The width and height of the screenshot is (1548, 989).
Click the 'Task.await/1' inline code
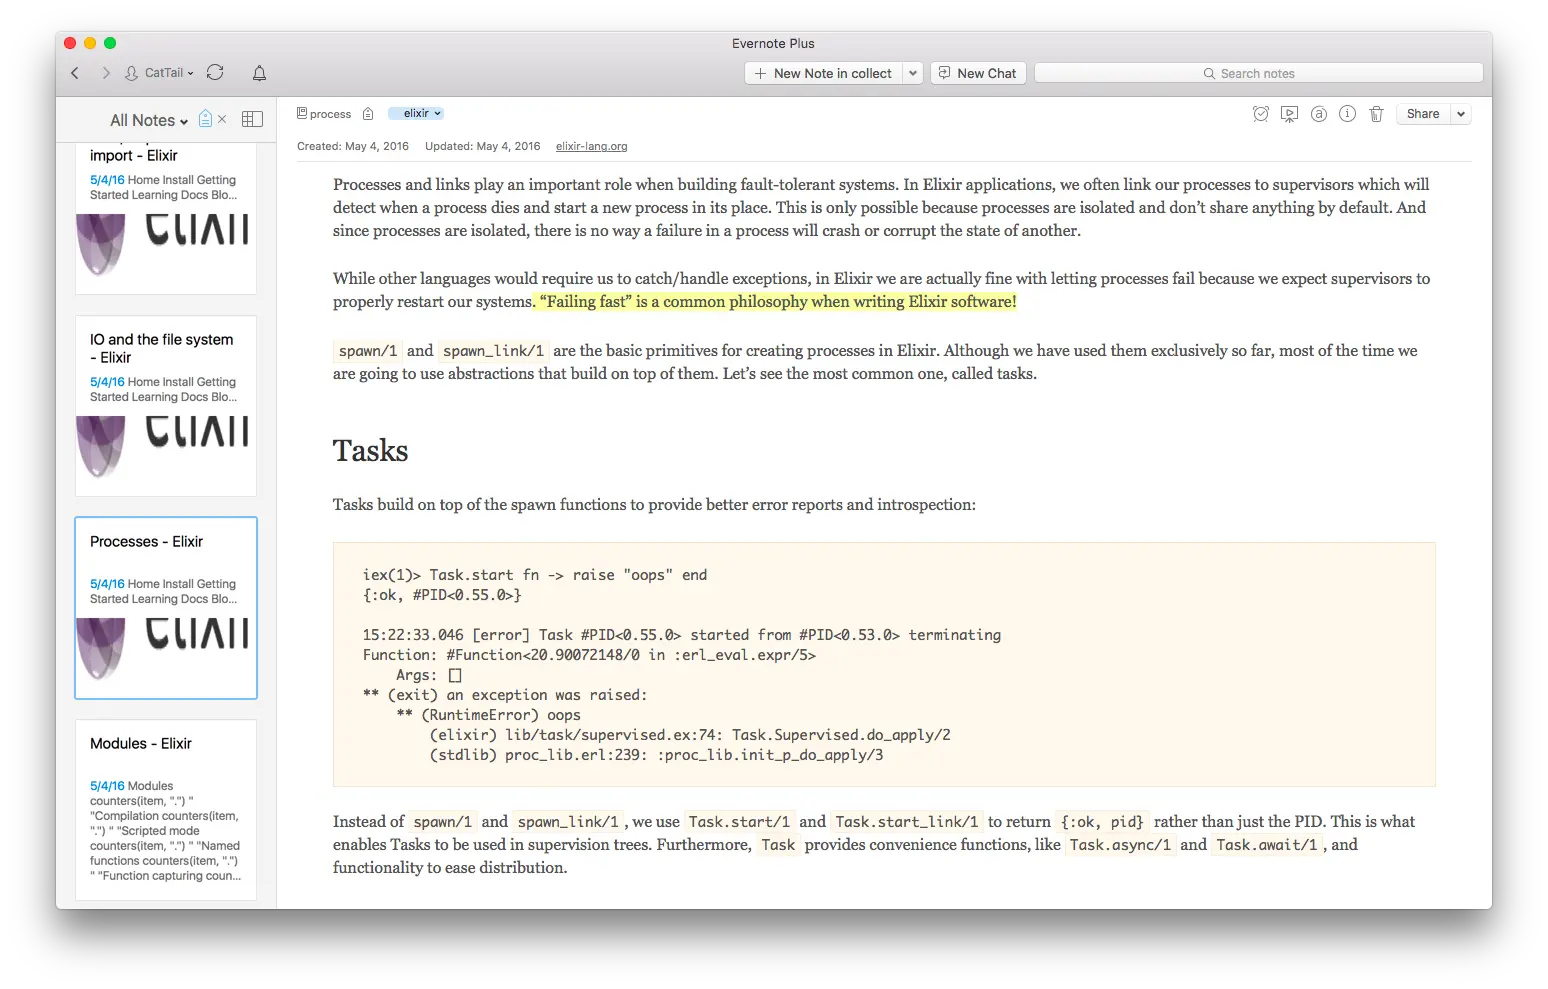coord(1267,845)
